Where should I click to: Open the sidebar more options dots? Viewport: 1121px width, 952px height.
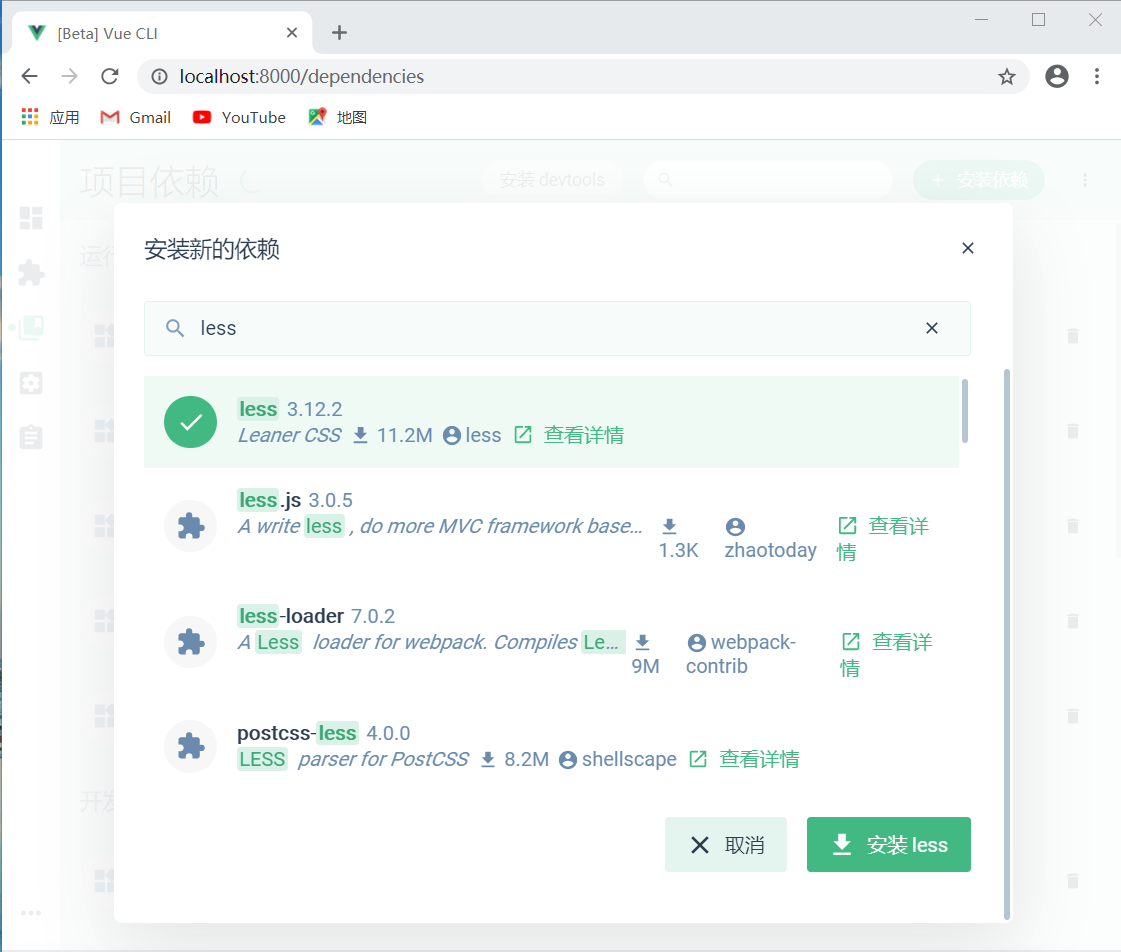pyautogui.click(x=31, y=913)
